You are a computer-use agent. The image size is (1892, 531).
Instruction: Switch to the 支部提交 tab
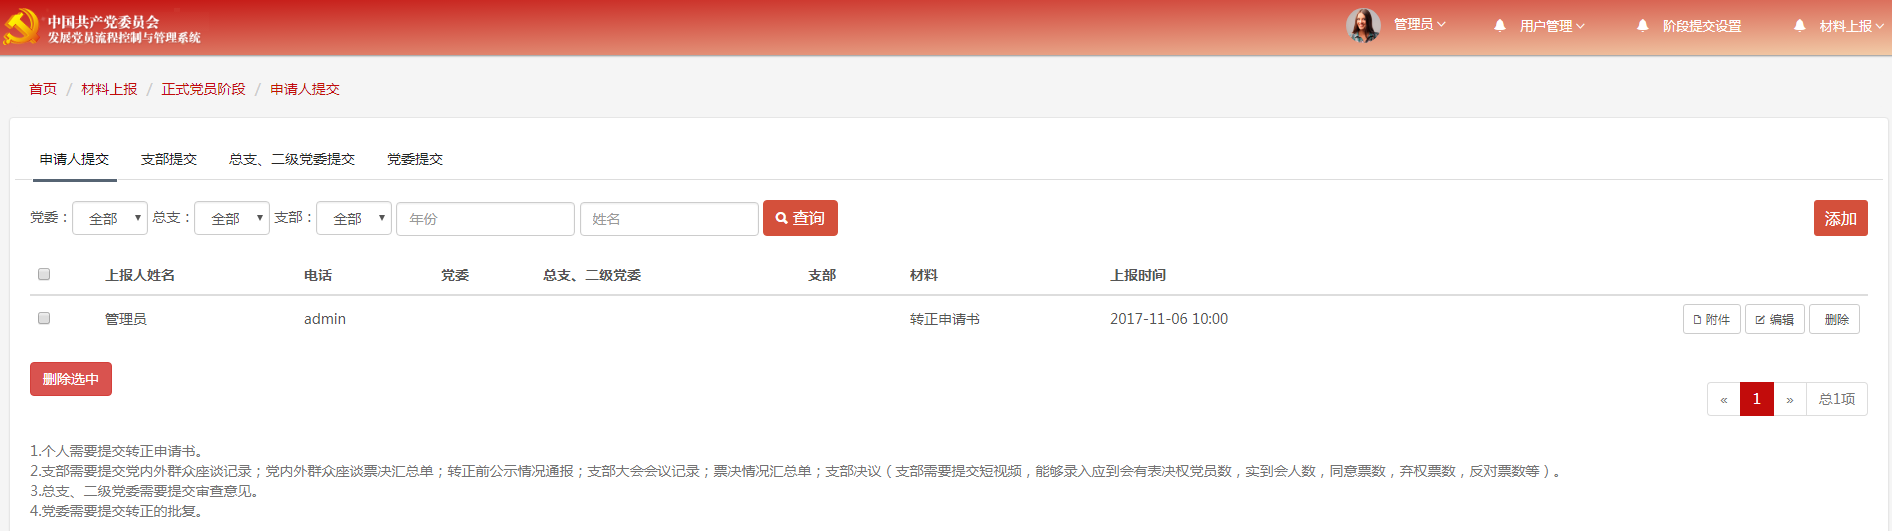(169, 159)
